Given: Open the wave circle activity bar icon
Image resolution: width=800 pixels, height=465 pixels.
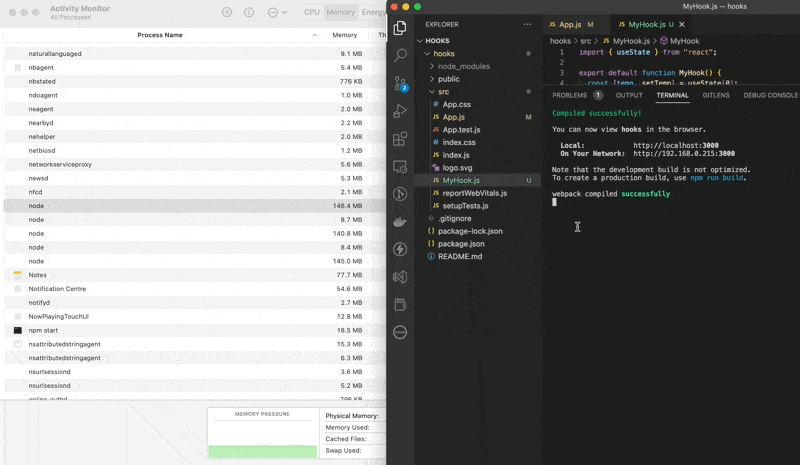Looking at the screenshot, I should pyautogui.click(x=400, y=332).
